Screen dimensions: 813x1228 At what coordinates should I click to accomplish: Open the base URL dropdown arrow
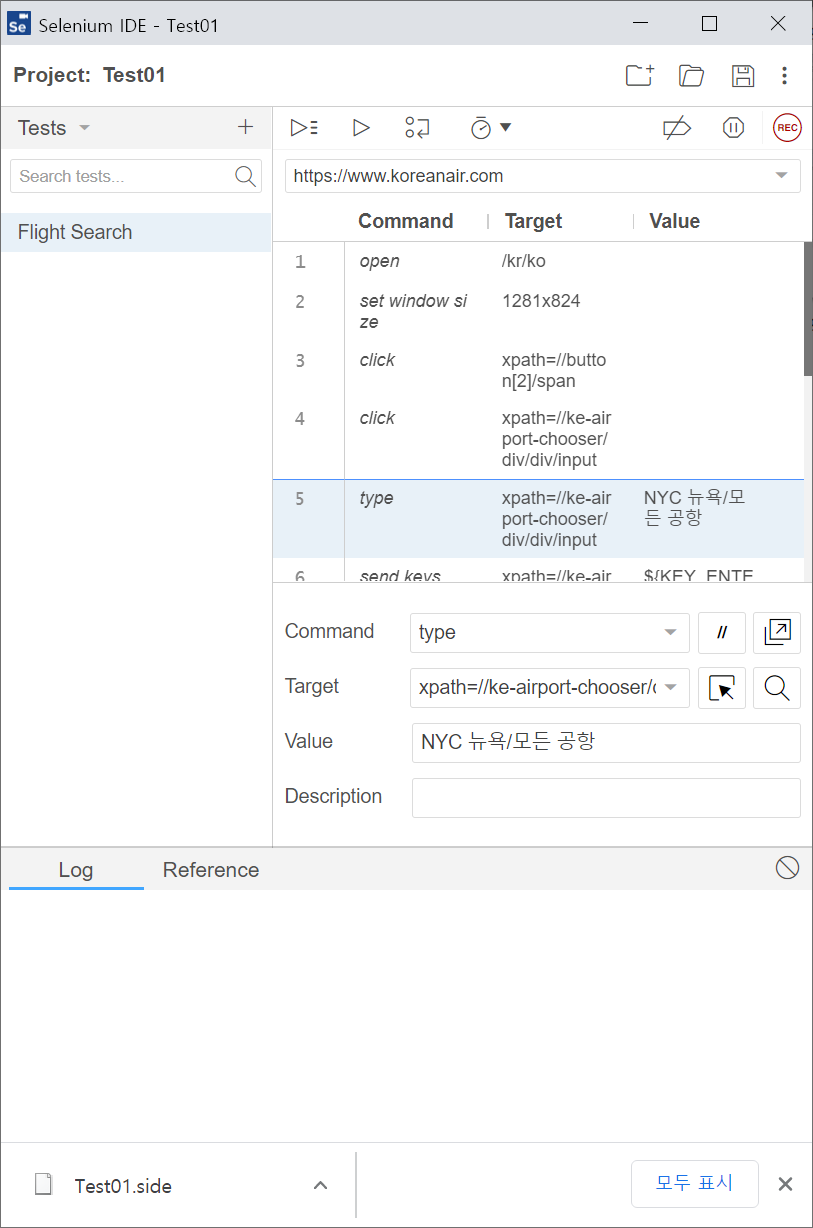(x=782, y=176)
